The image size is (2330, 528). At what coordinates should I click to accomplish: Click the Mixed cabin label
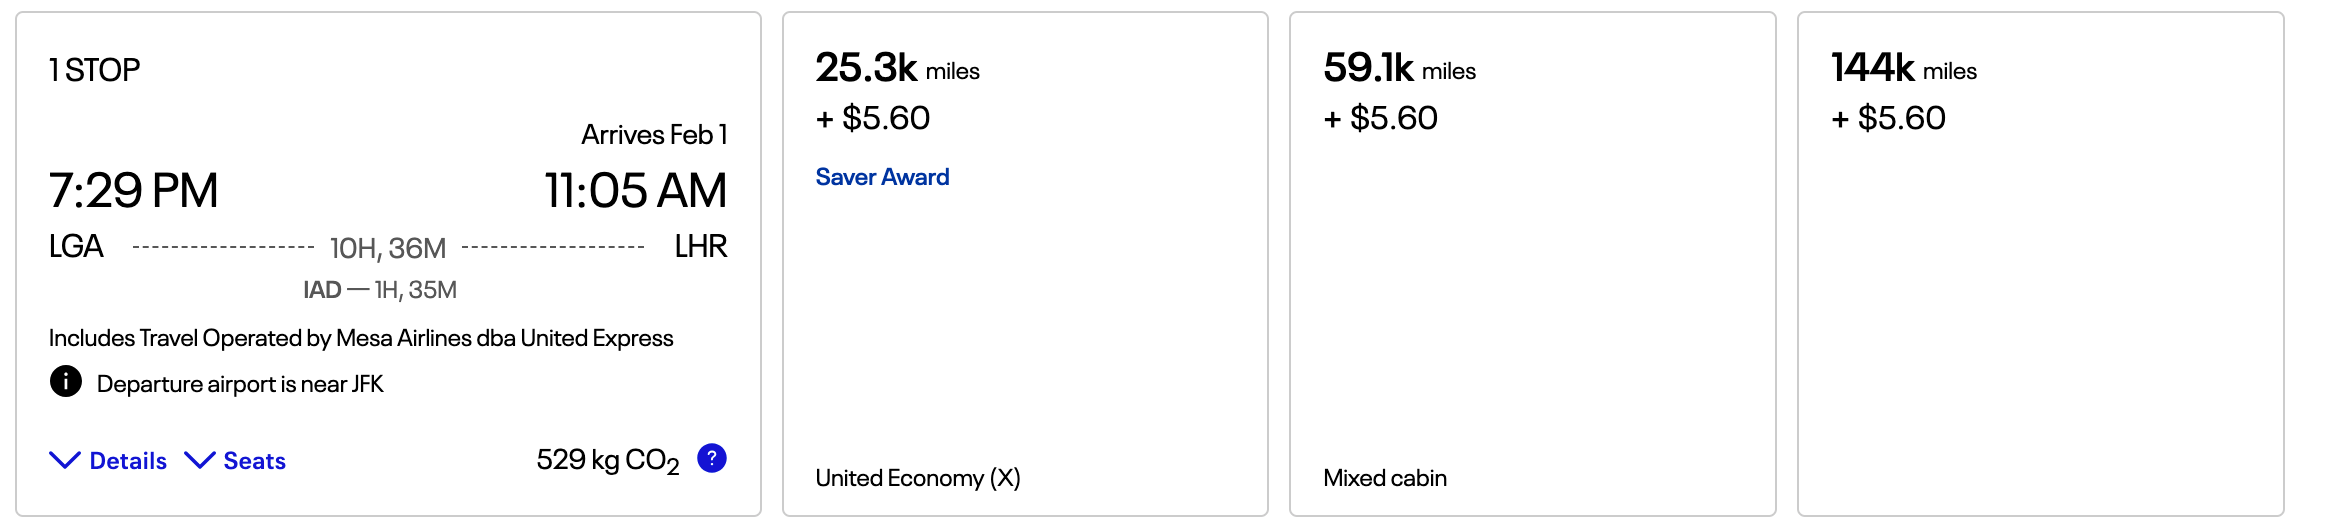pos(1385,478)
